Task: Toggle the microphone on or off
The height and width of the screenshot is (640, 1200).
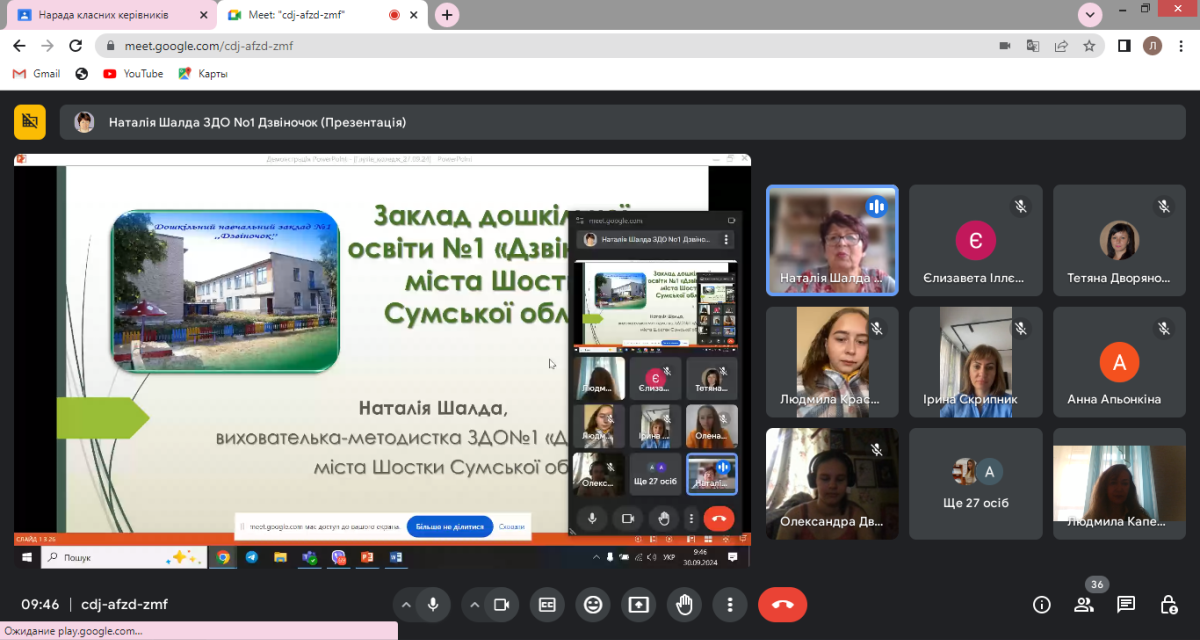Action: pyautogui.click(x=433, y=604)
